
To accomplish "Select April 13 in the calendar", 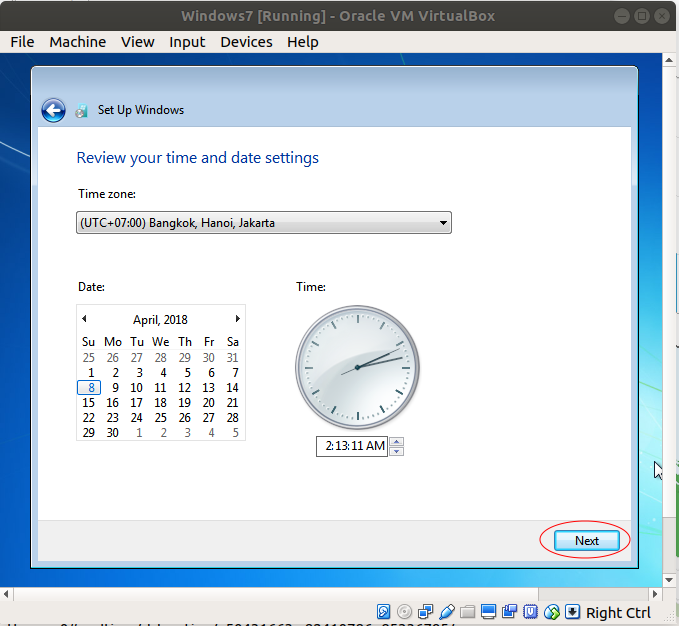I will tap(209, 387).
